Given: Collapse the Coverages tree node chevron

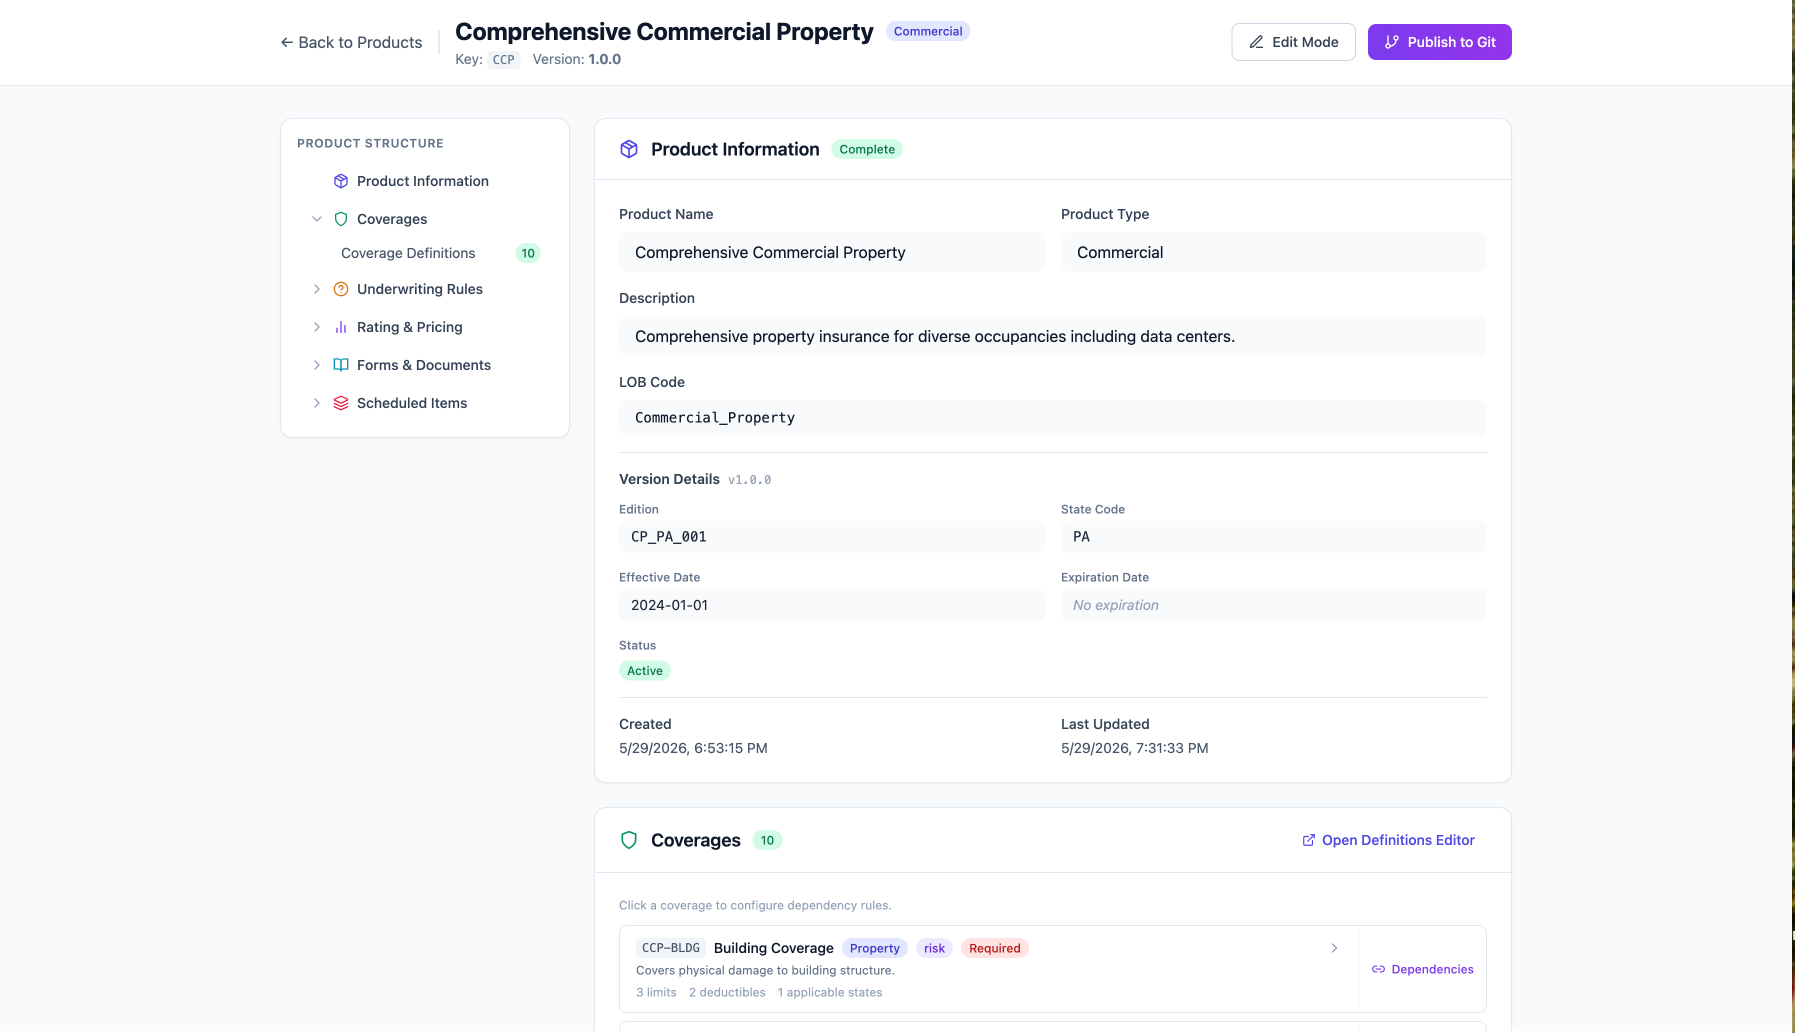Looking at the screenshot, I should pos(317,219).
